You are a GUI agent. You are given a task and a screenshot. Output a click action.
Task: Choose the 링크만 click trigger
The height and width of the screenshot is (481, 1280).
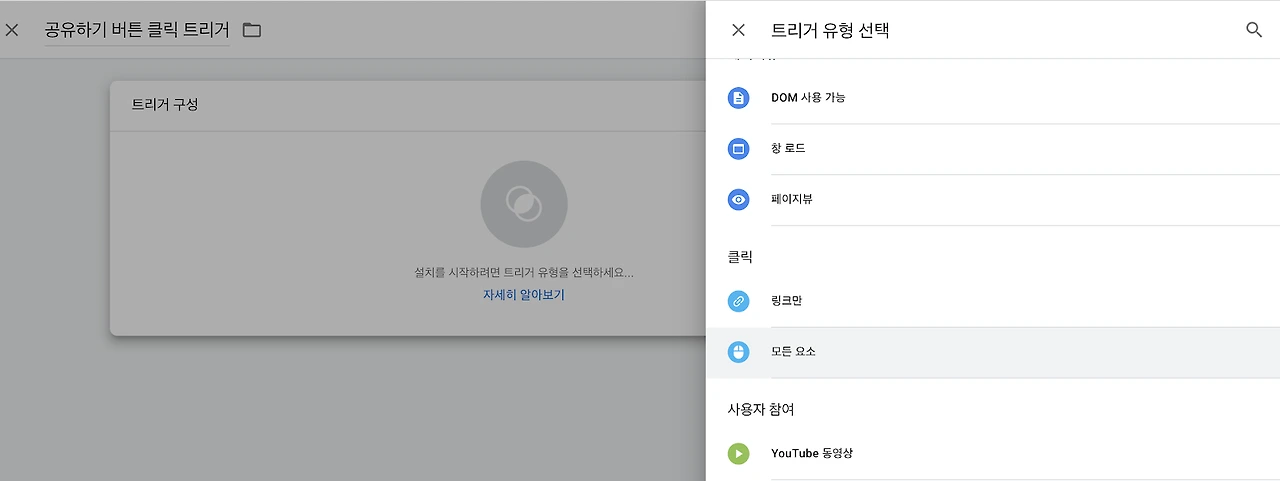pos(993,301)
